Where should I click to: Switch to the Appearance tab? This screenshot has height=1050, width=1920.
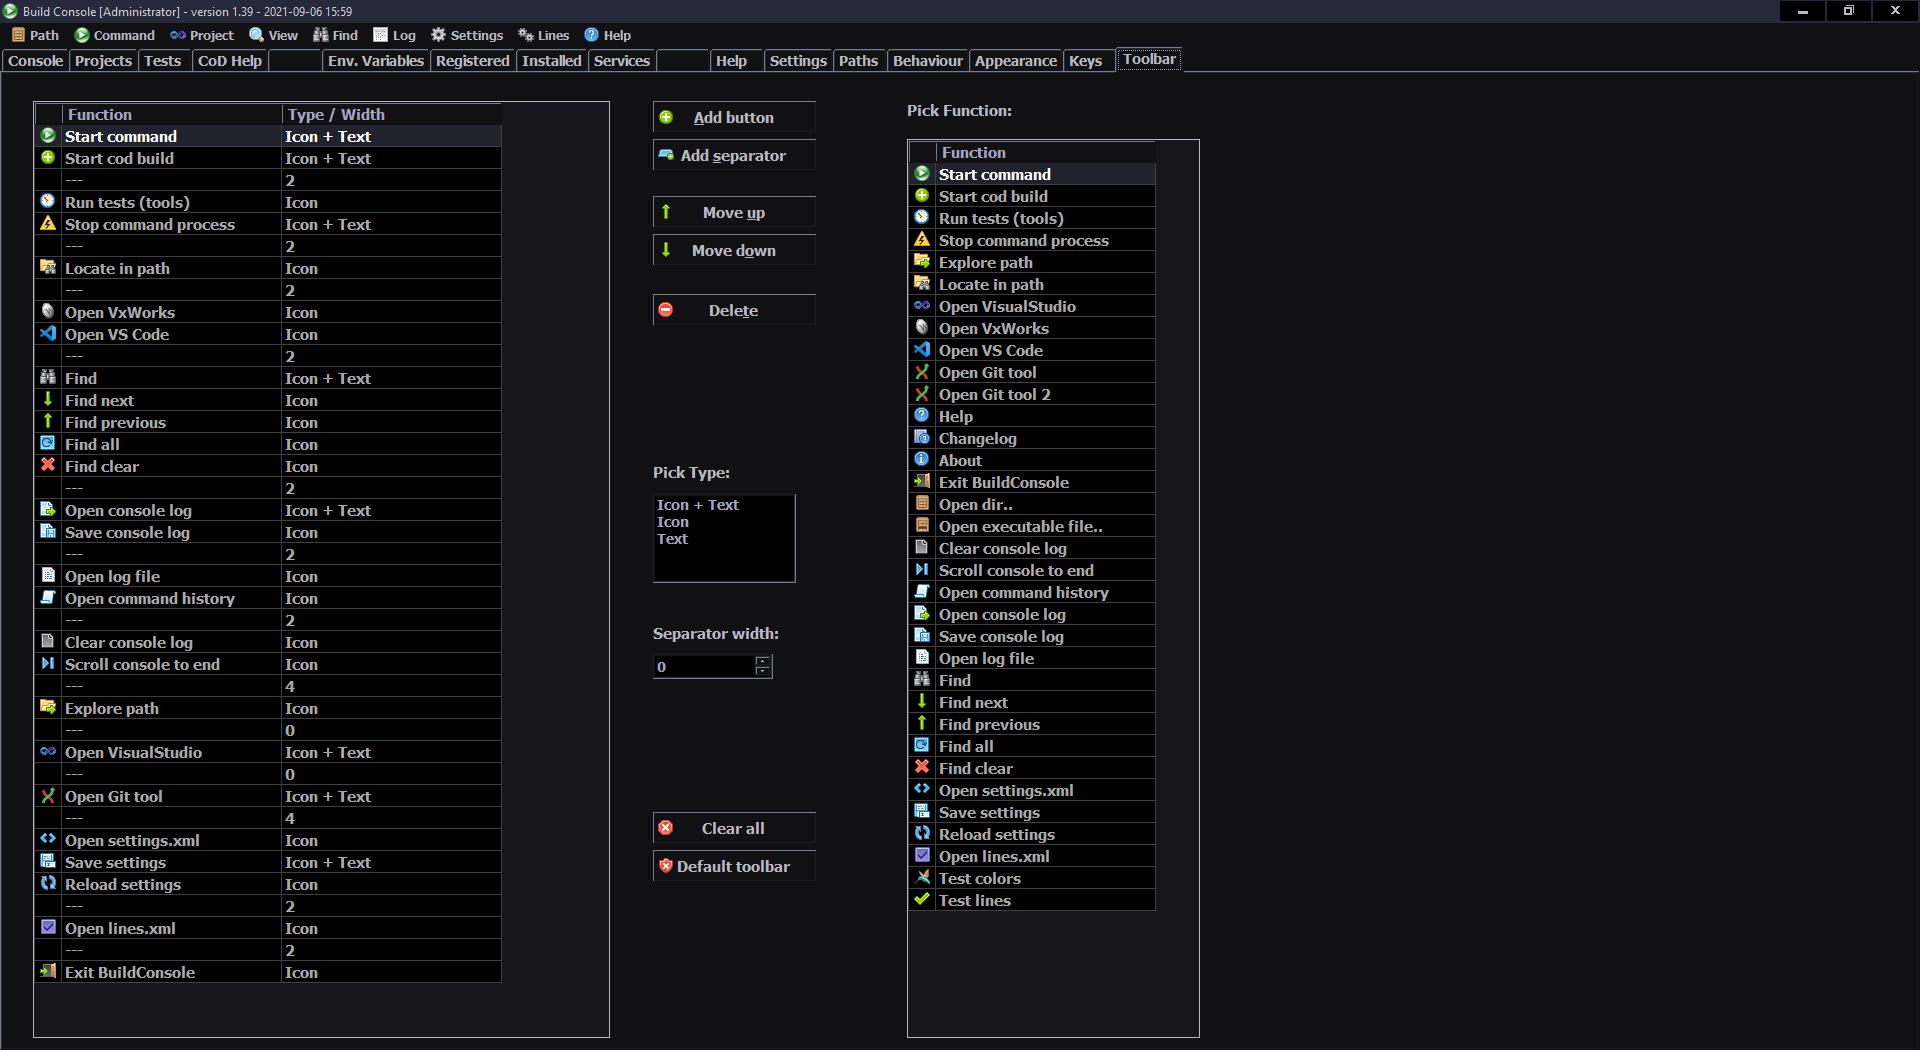click(x=1015, y=61)
